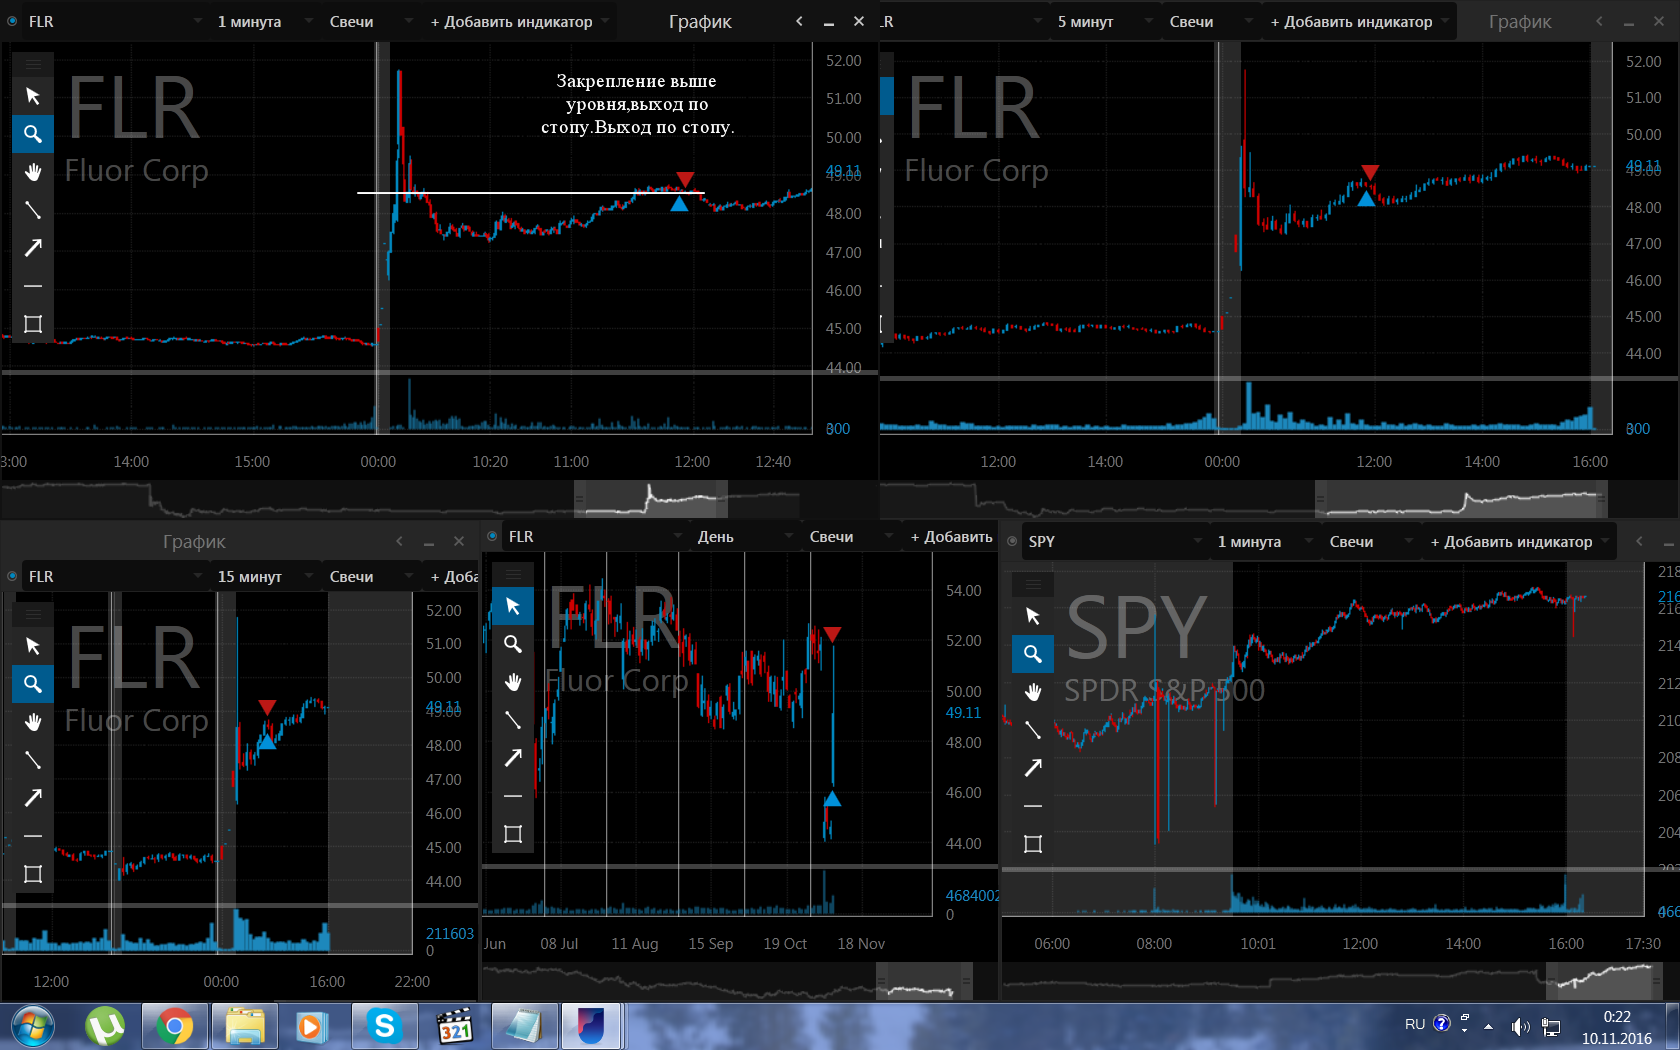Screen dimensions: 1680x1050
Task: Click range navigator window under top-left chart
Action: click(x=652, y=499)
